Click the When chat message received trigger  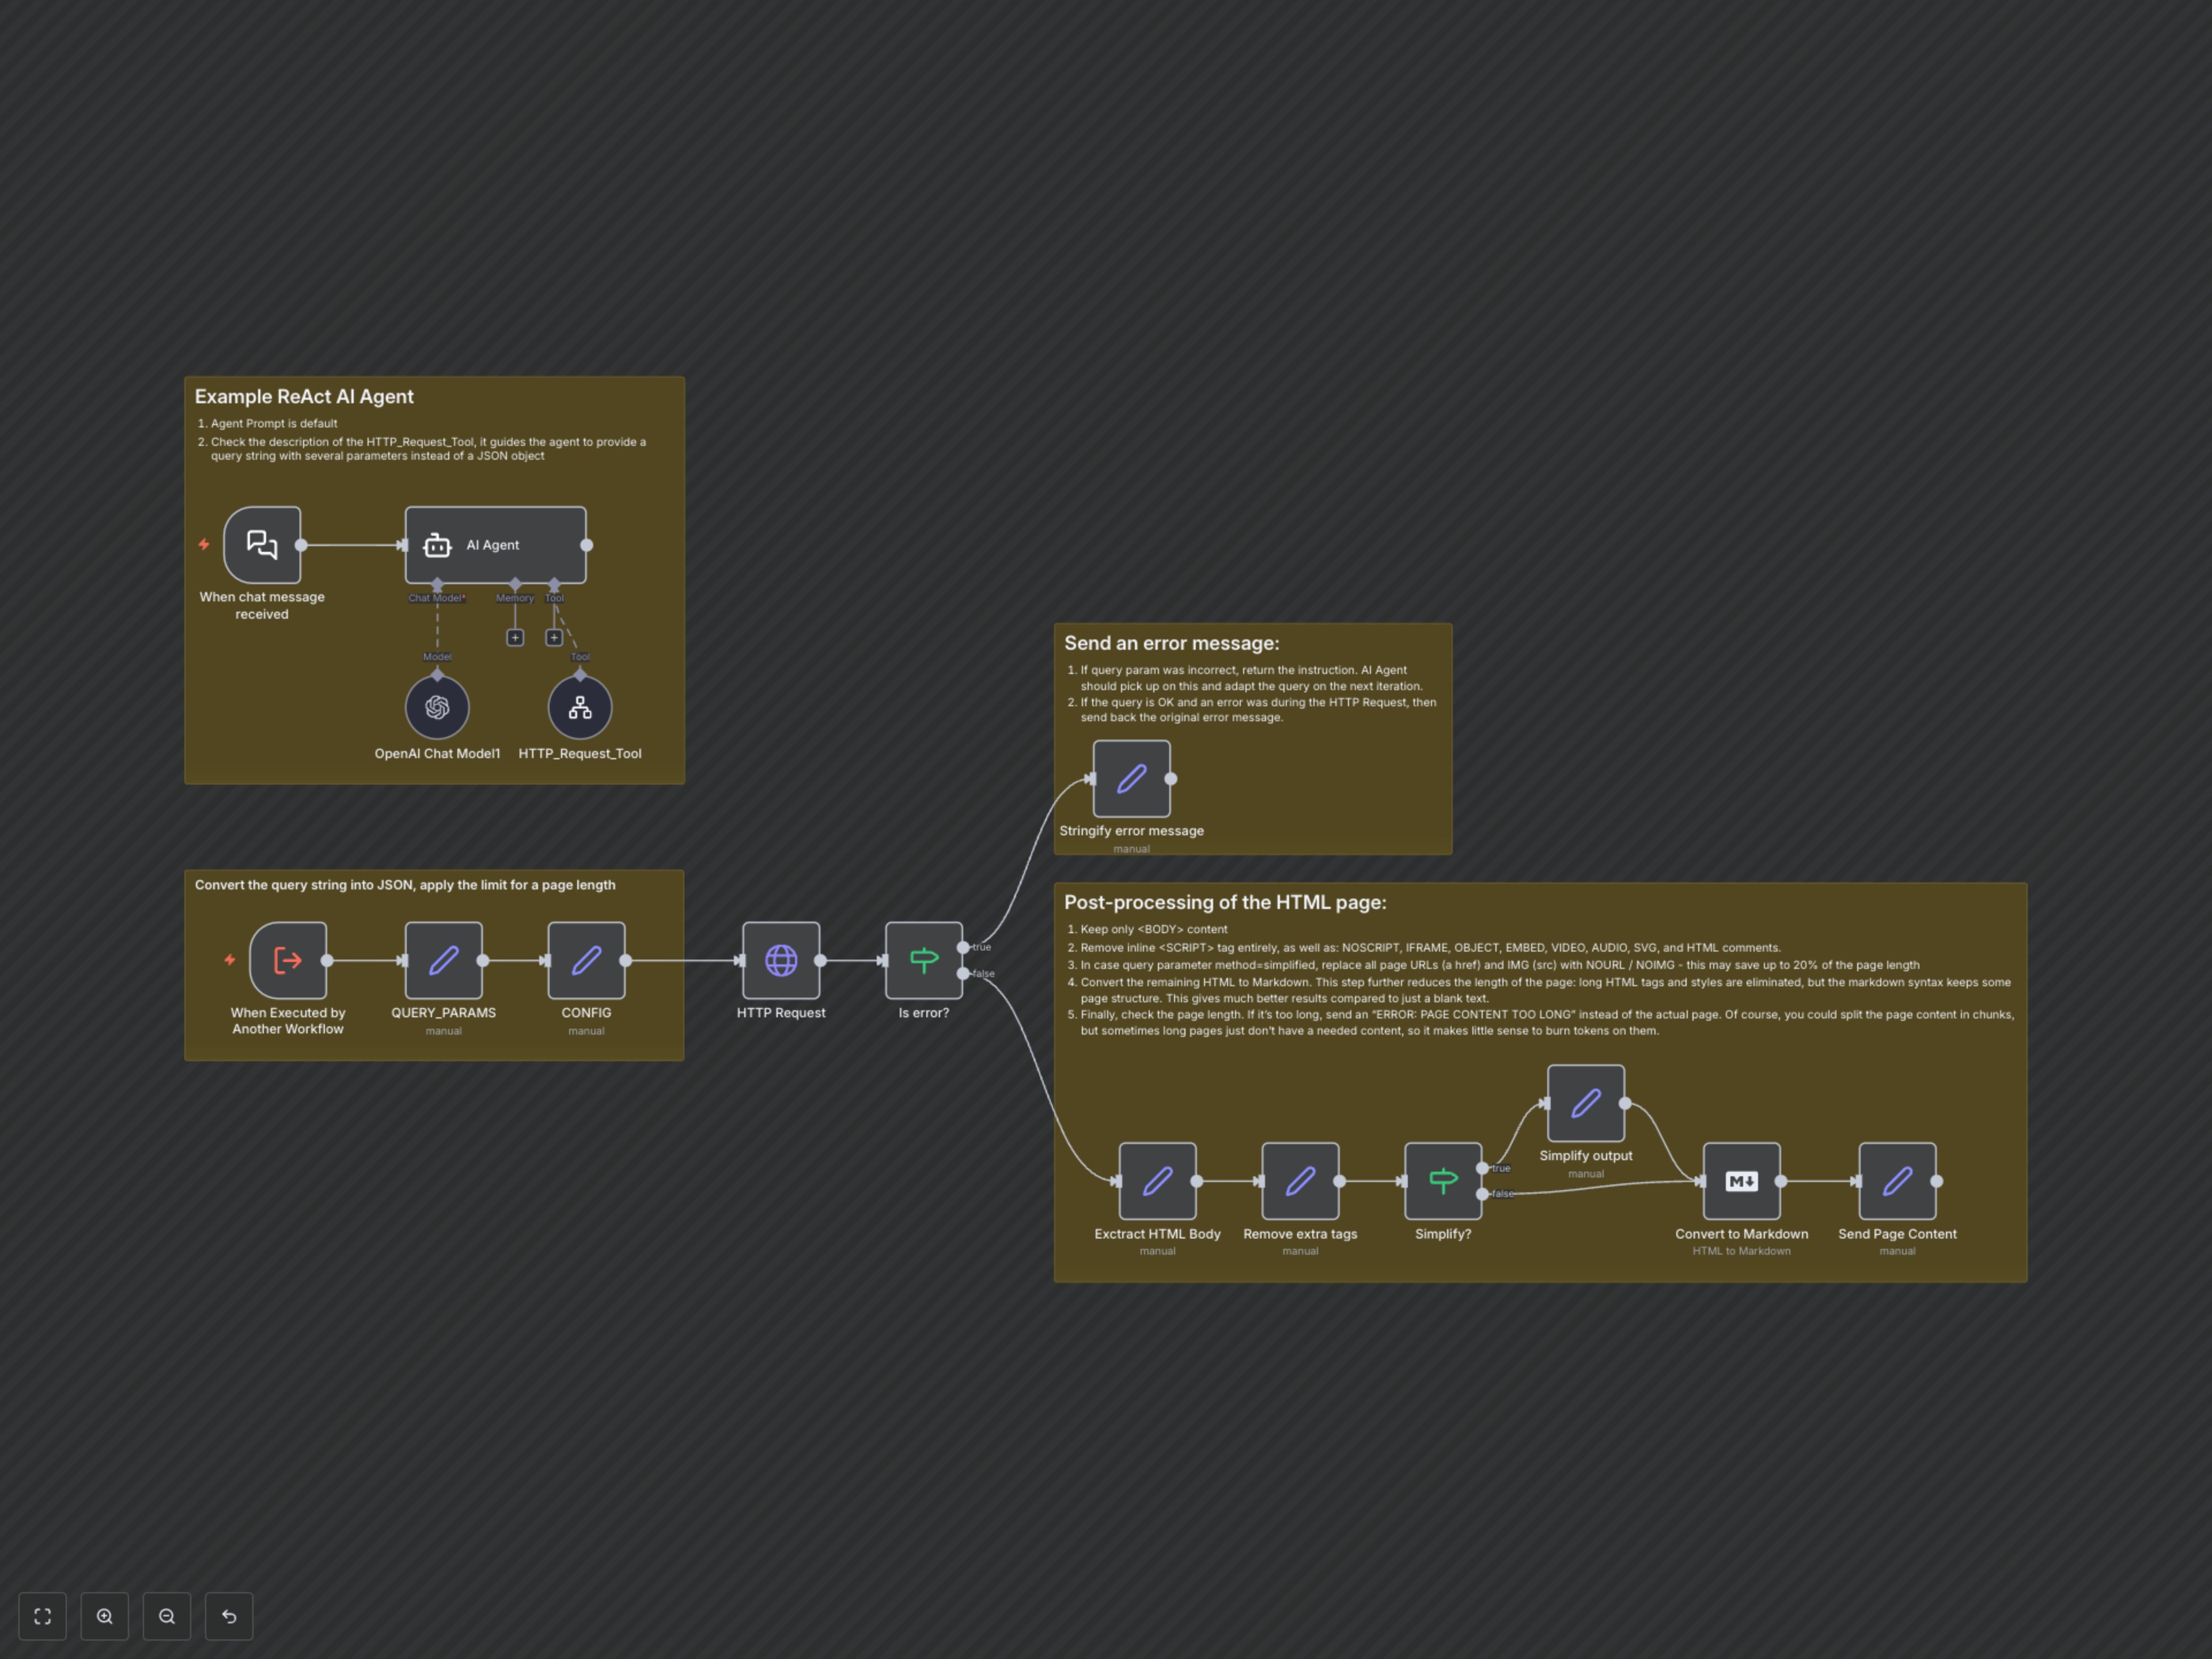[x=261, y=545]
